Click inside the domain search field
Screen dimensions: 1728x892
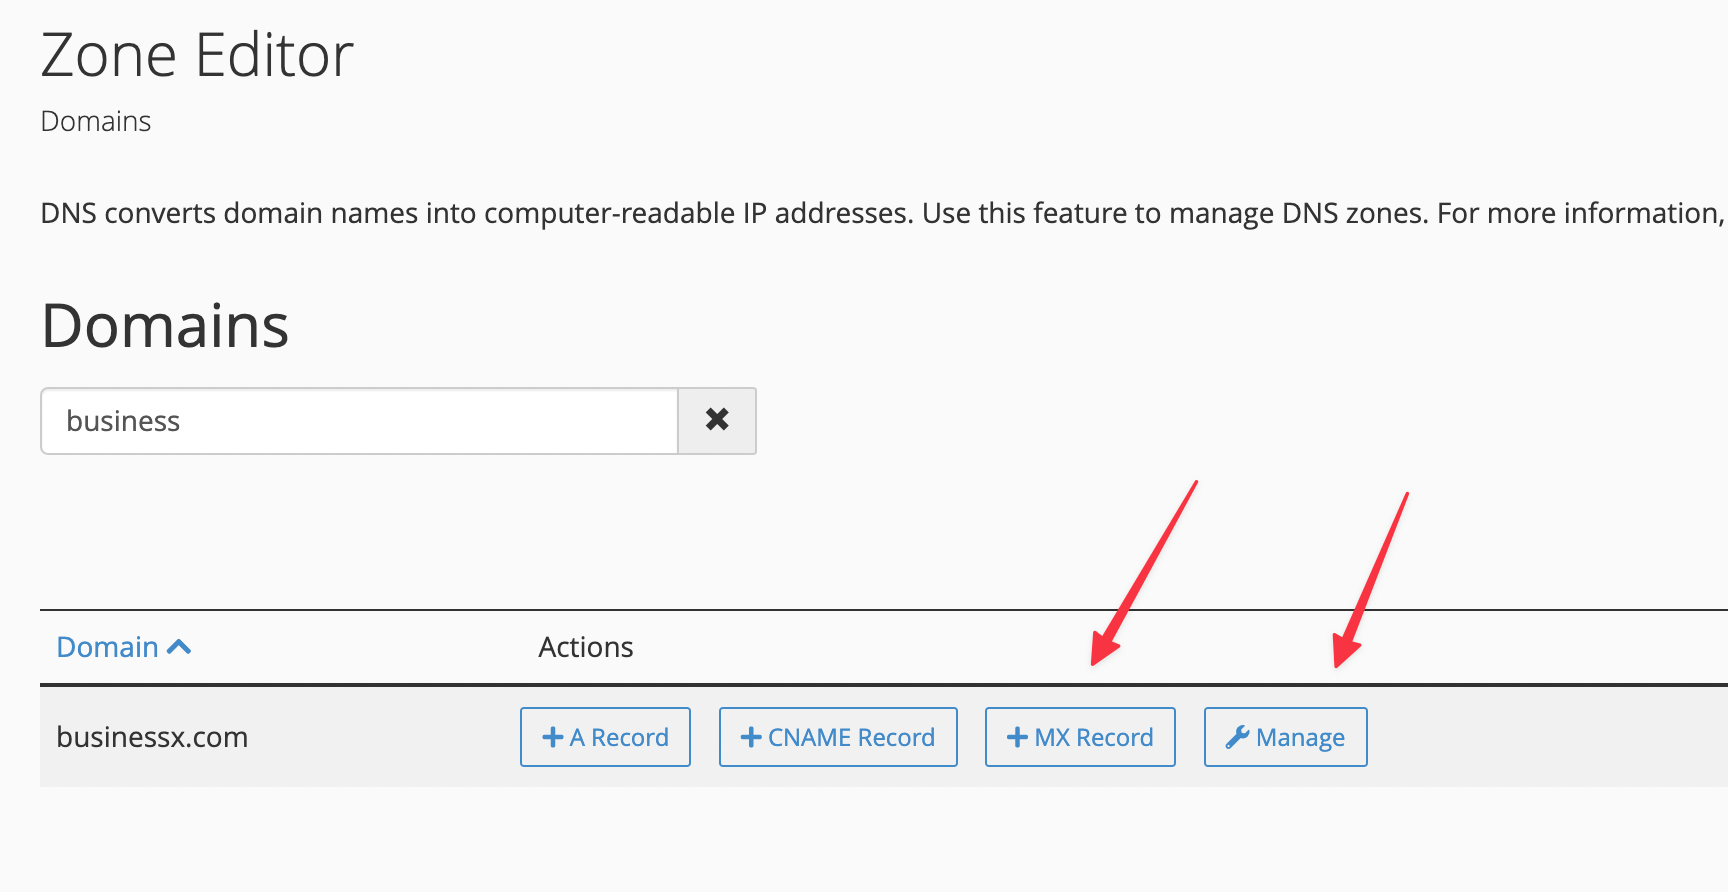[x=358, y=421]
